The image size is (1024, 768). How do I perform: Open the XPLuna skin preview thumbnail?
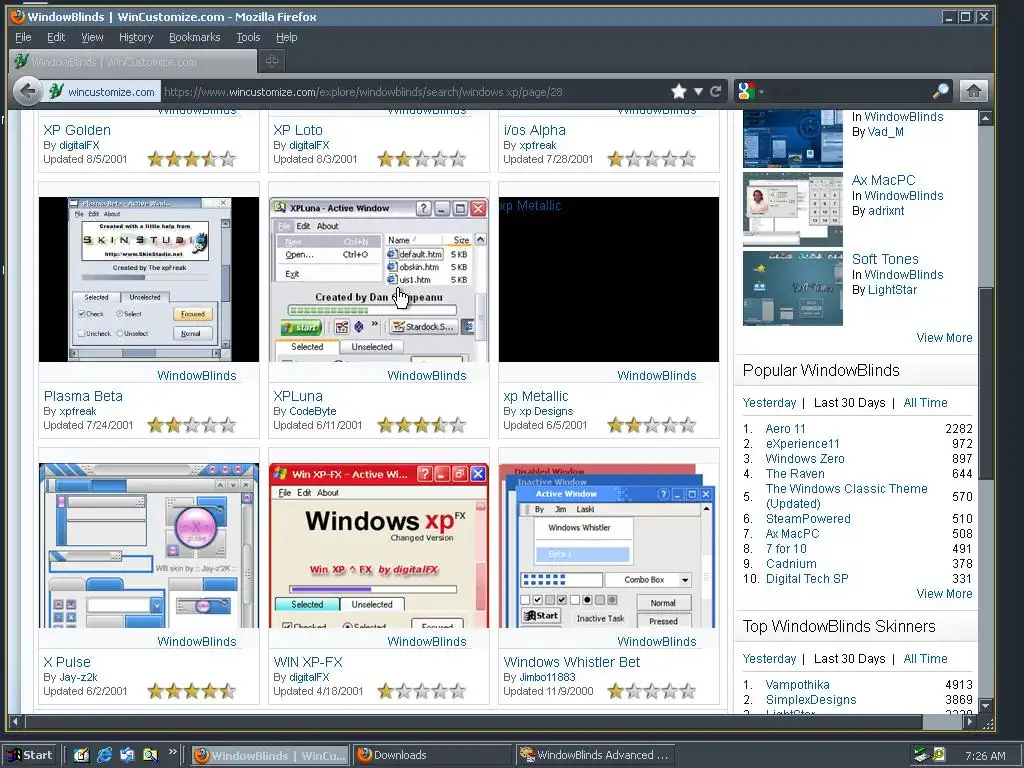click(379, 279)
